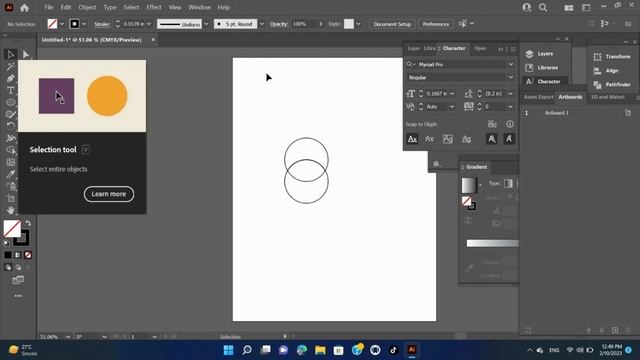Screen dimensions: 640x360
Task: Click the Default Fill and Stroke icon
Action: 7,243
